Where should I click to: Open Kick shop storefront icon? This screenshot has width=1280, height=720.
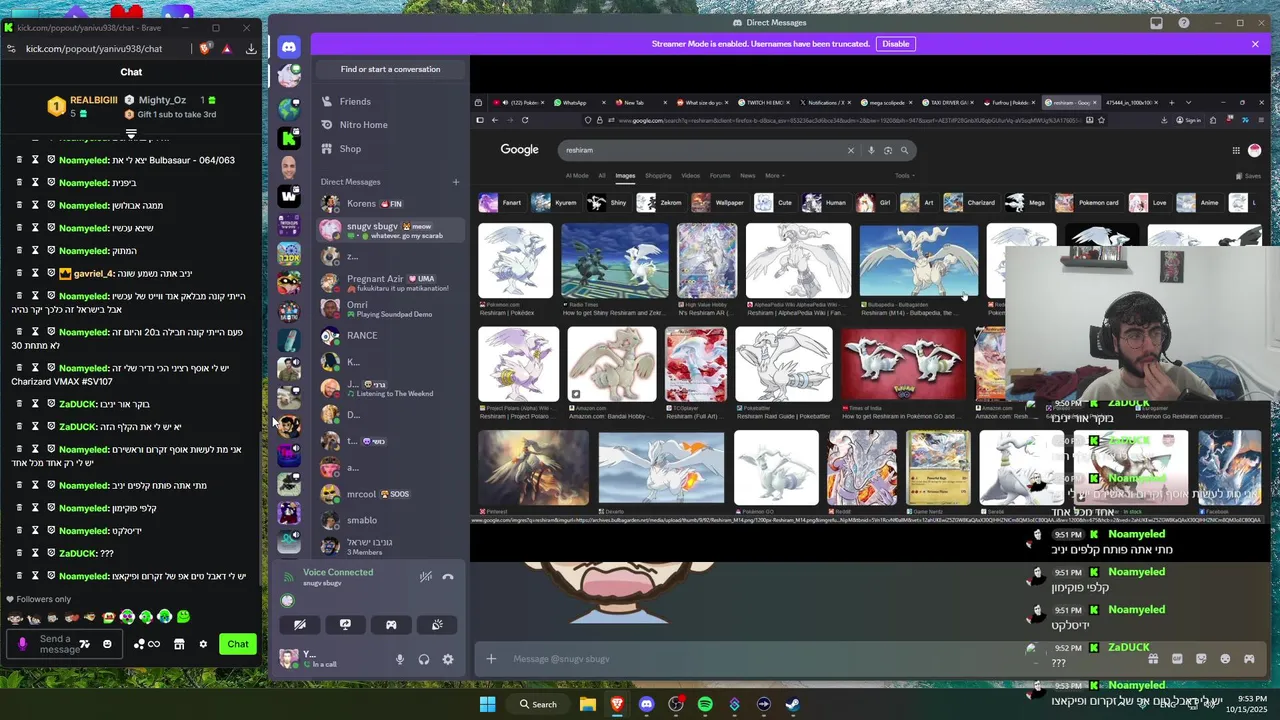pyautogui.click(x=179, y=644)
